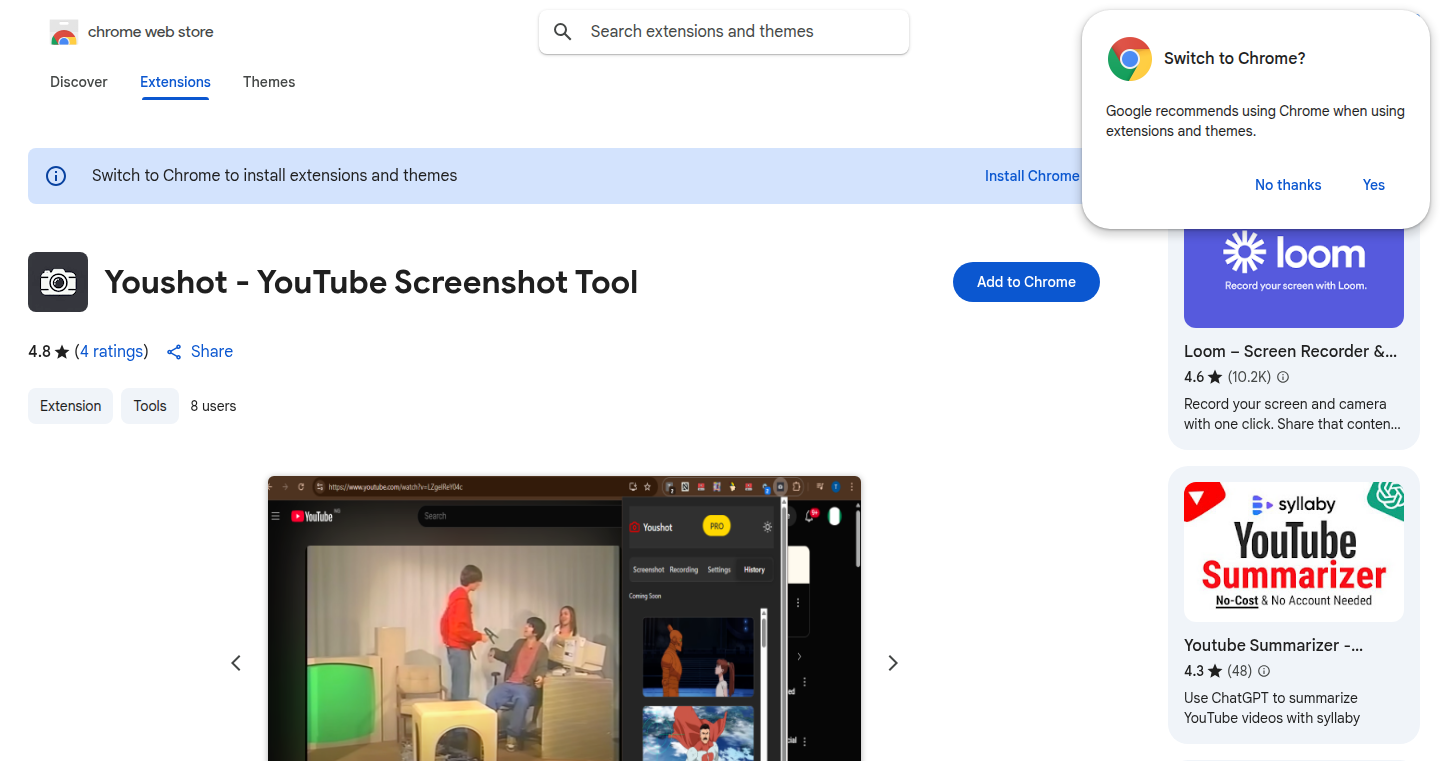1440x761 pixels.
Task: Click the Install Chrome link
Action: pyautogui.click(x=1032, y=176)
